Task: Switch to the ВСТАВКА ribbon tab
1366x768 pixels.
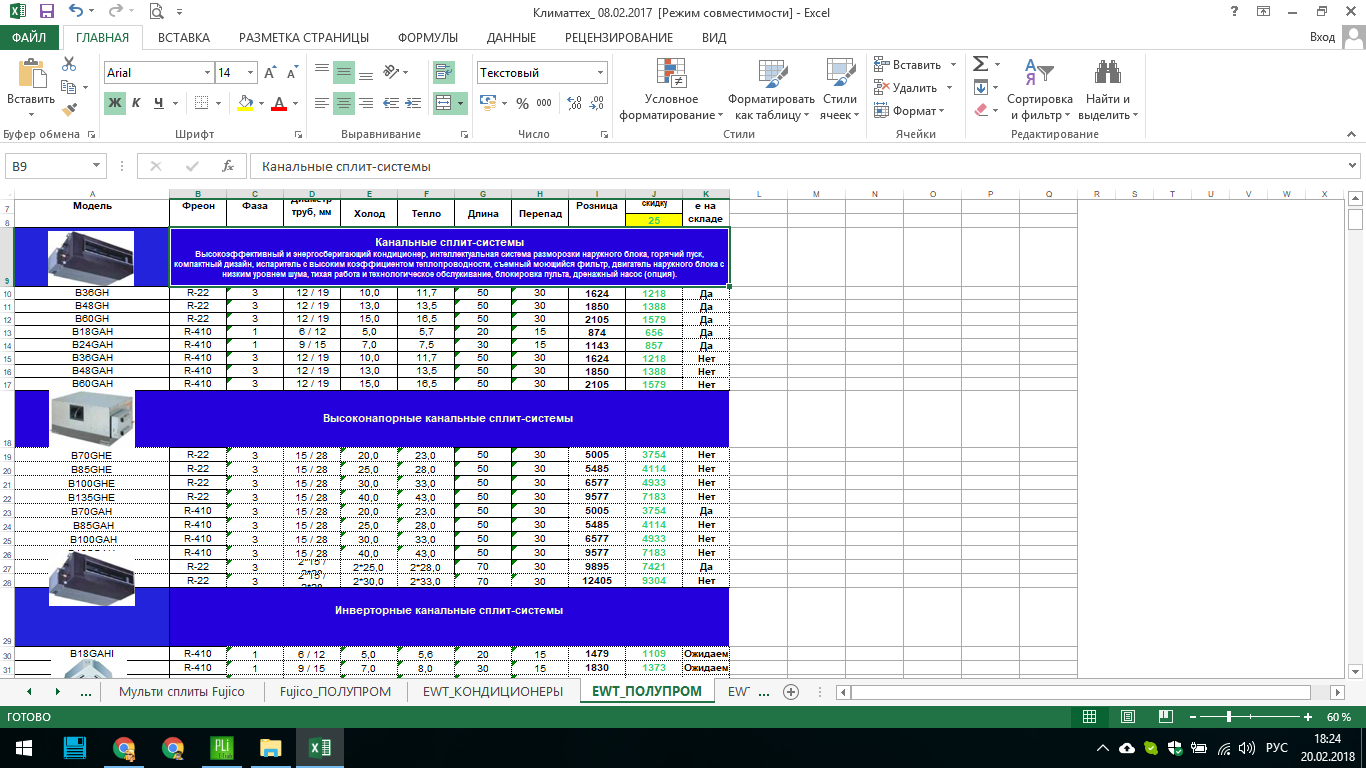Action: tap(184, 38)
